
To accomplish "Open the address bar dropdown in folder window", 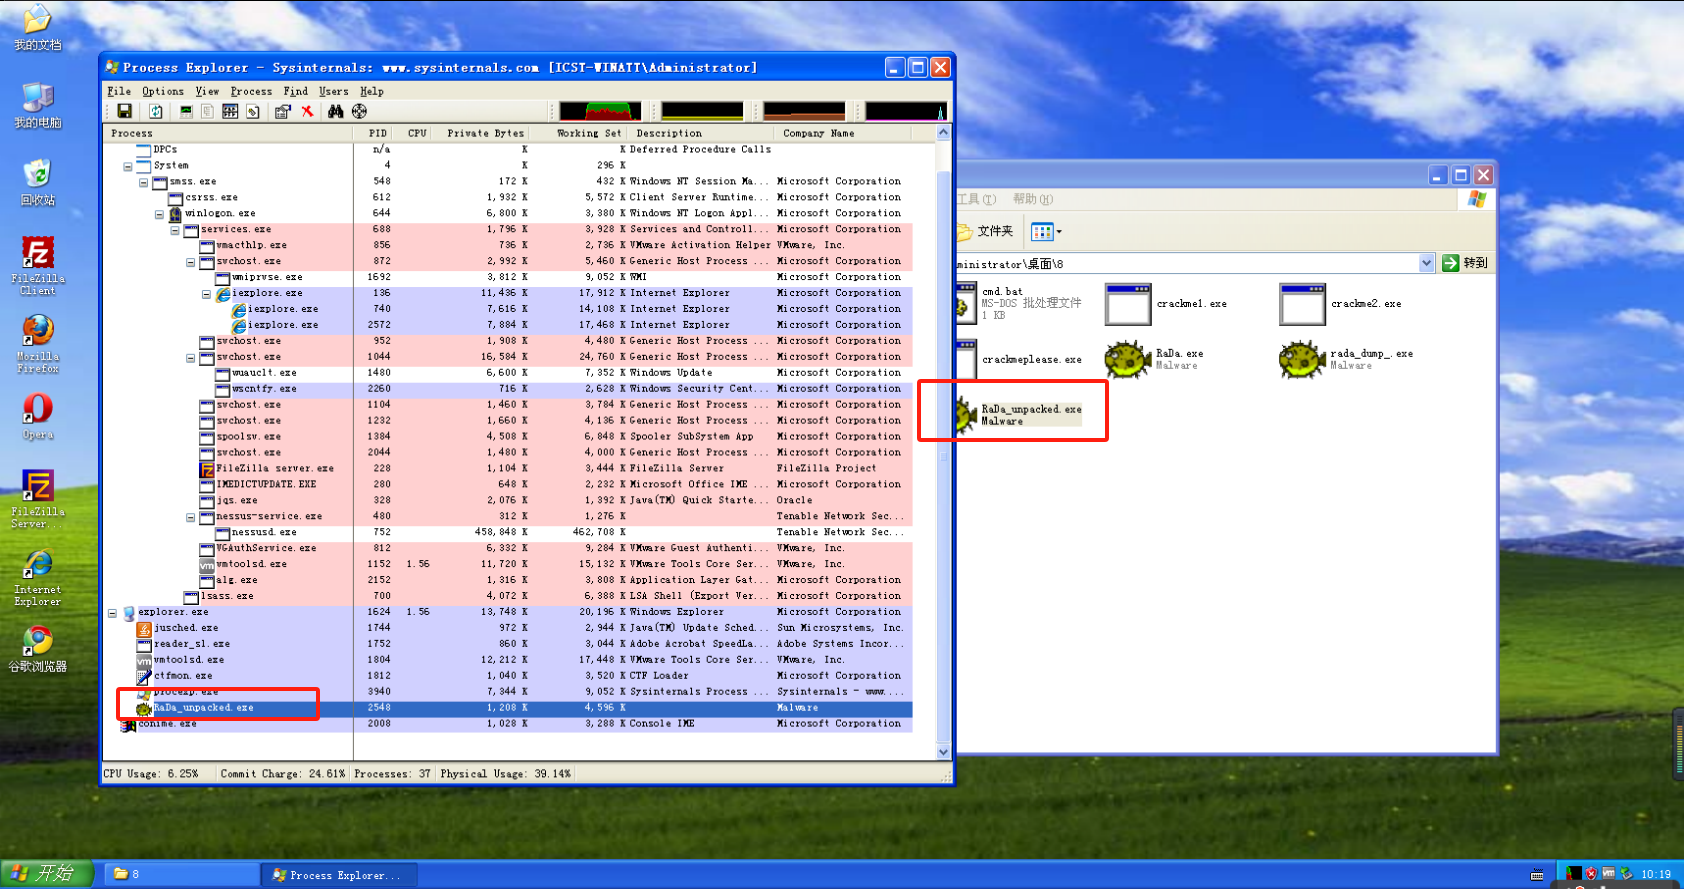I will pyautogui.click(x=1427, y=263).
